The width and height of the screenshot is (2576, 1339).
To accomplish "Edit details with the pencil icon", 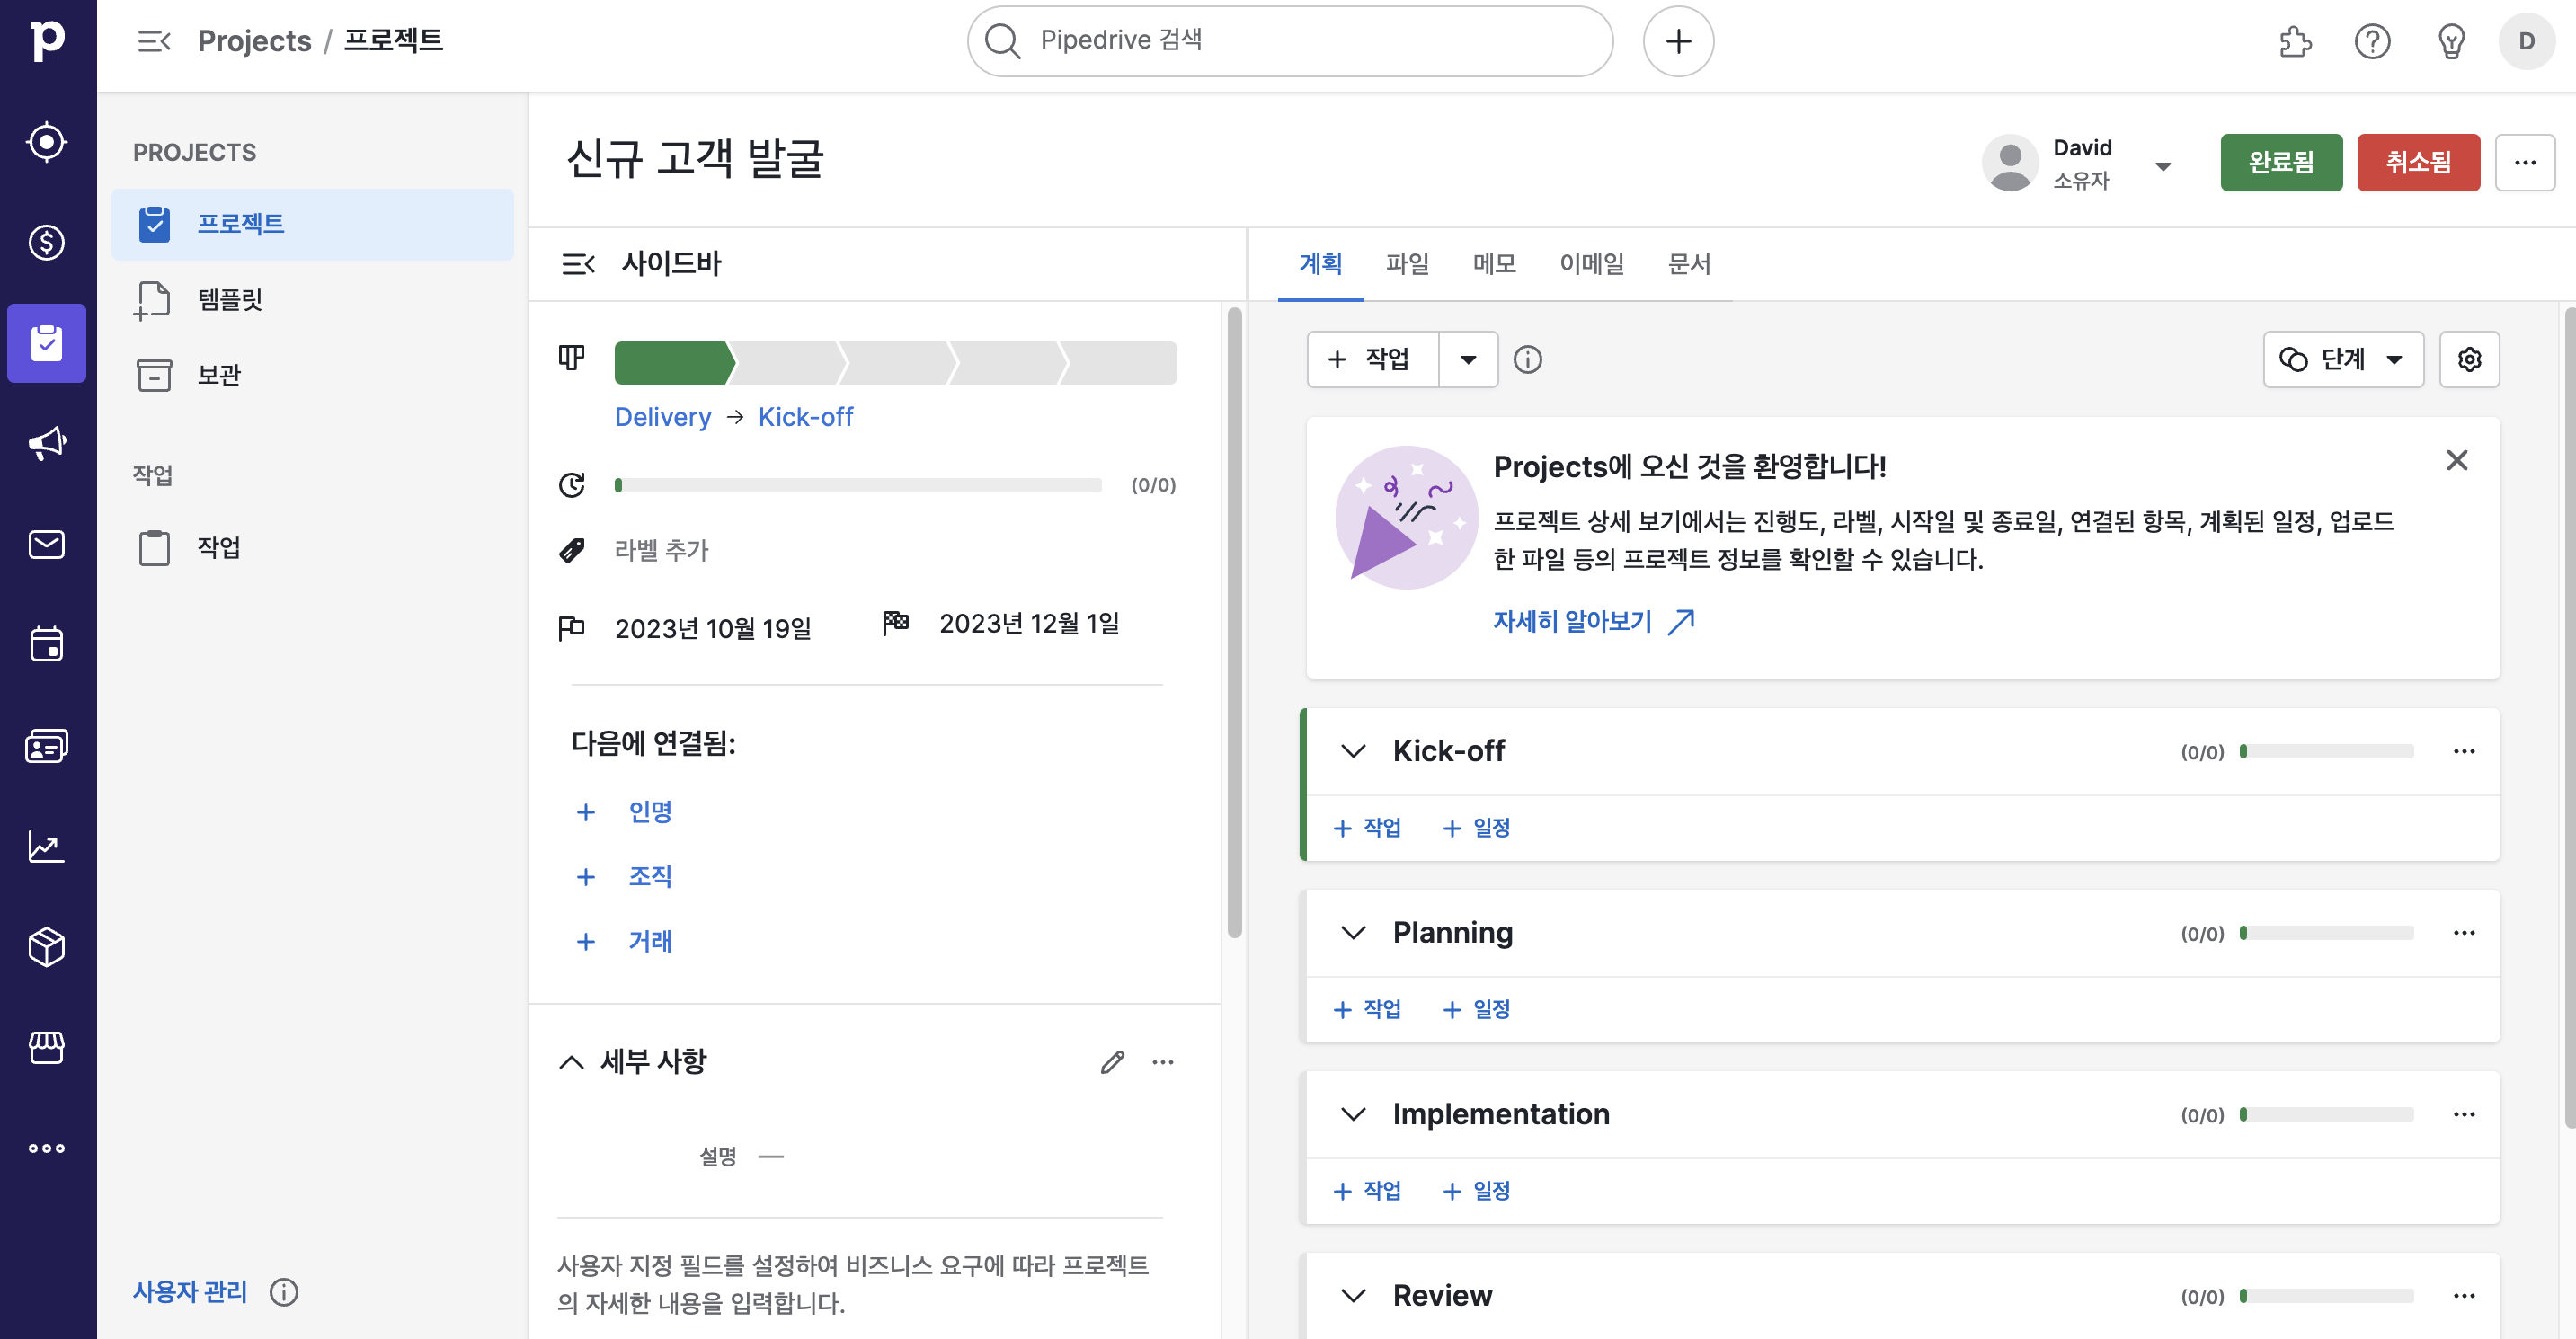I will 1112,1061.
